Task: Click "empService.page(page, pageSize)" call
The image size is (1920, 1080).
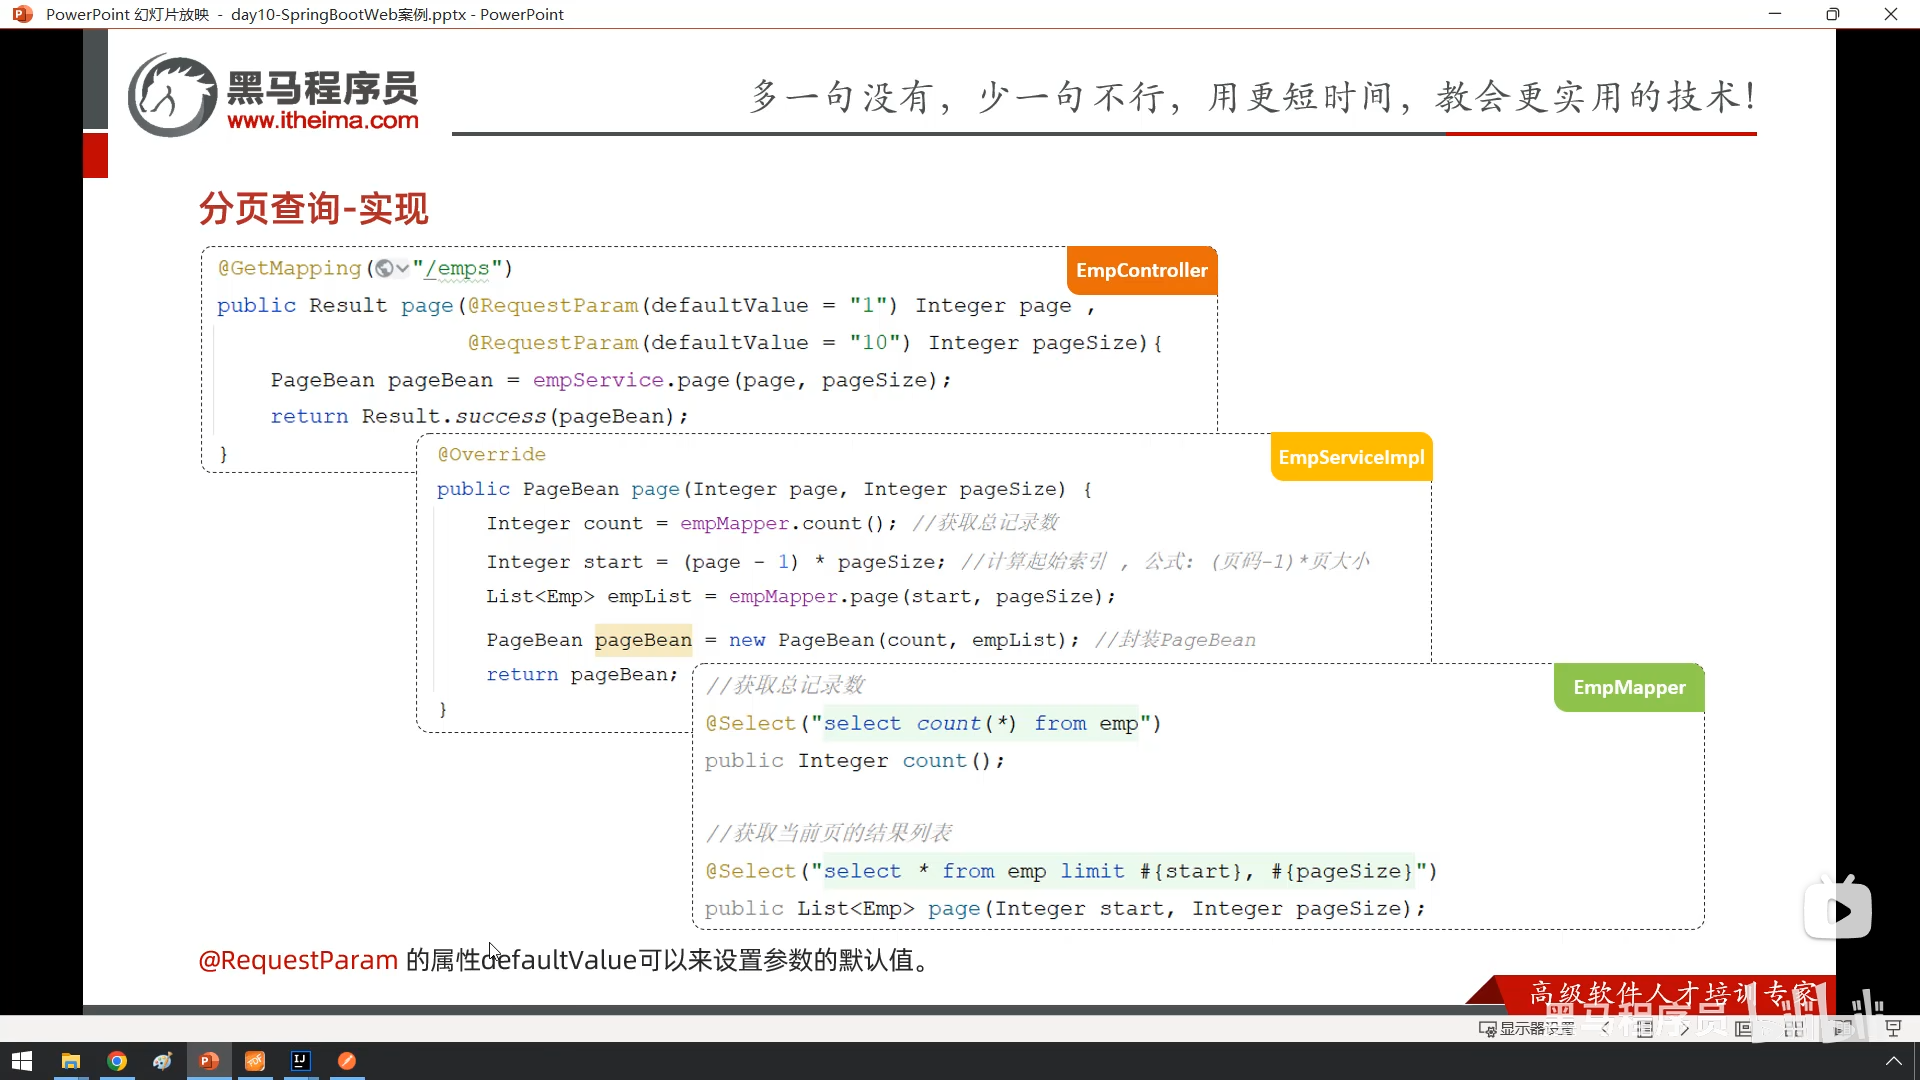Action: pos(735,380)
